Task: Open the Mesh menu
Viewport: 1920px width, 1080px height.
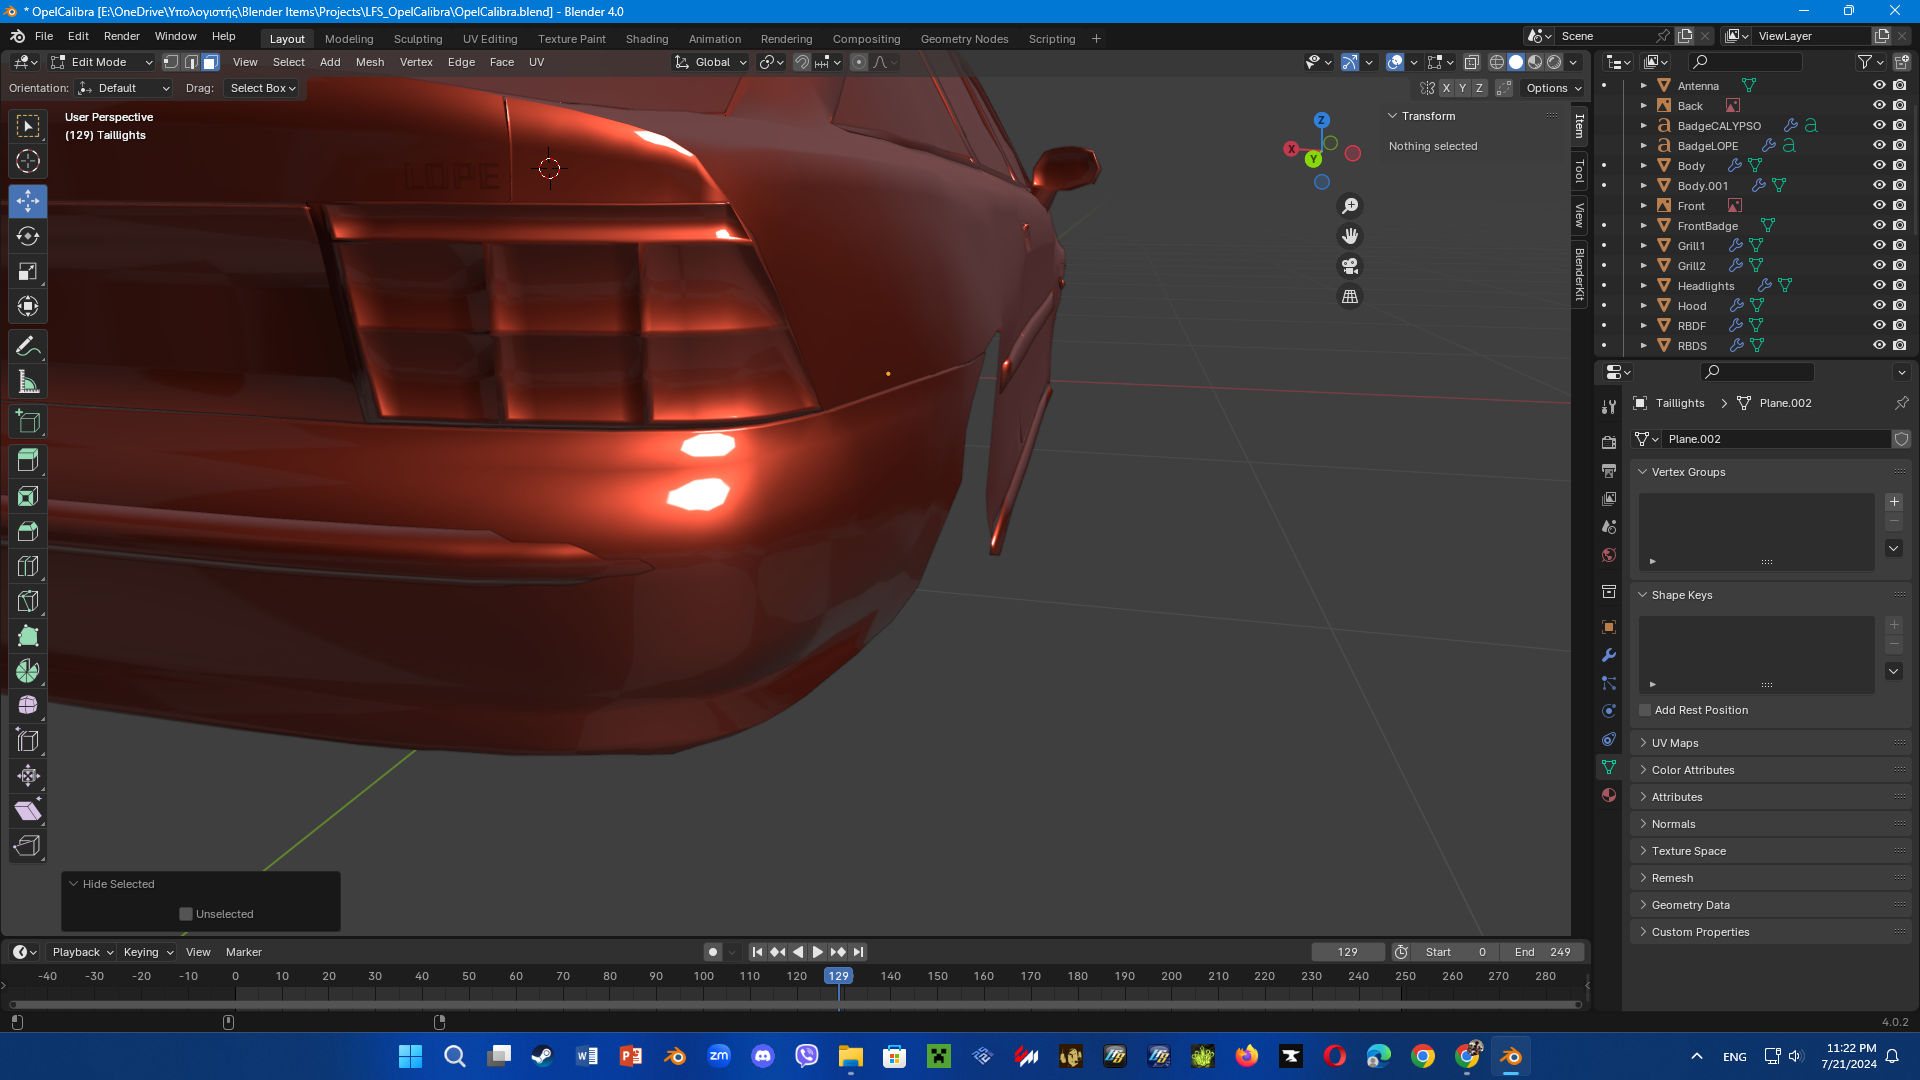Action: click(370, 62)
